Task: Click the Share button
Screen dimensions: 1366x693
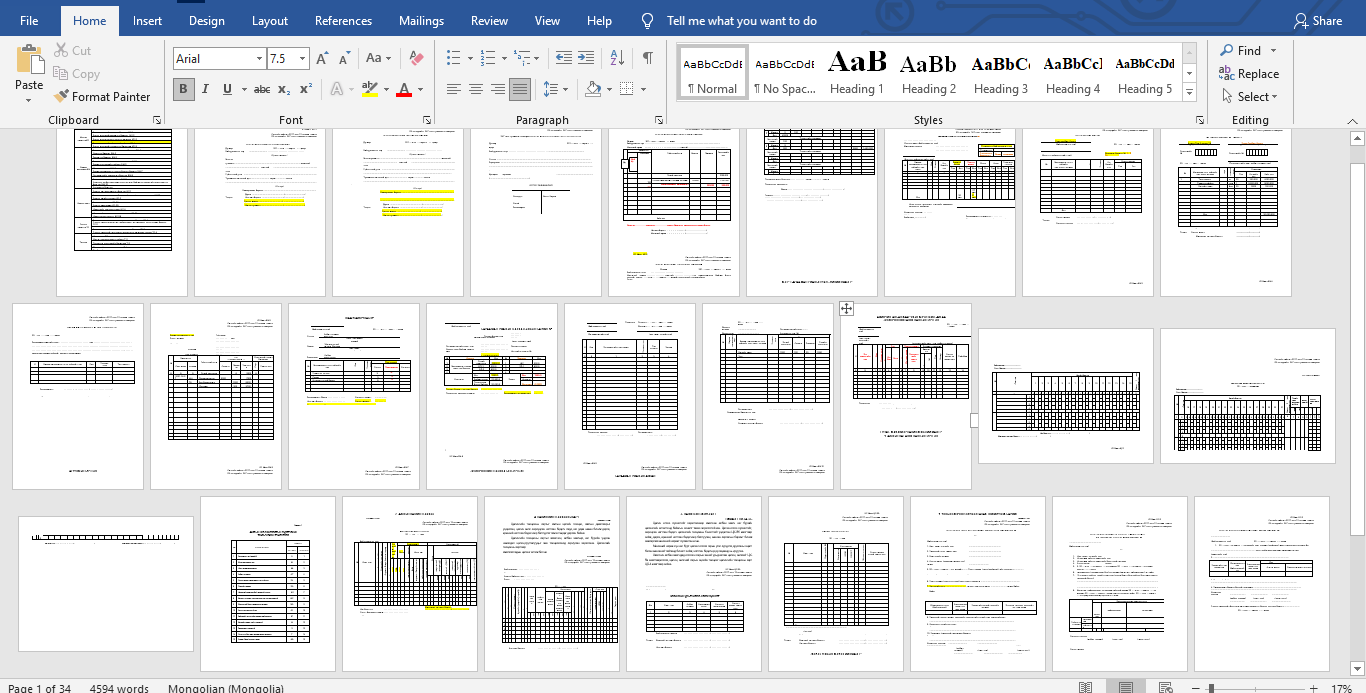Action: [1317, 21]
